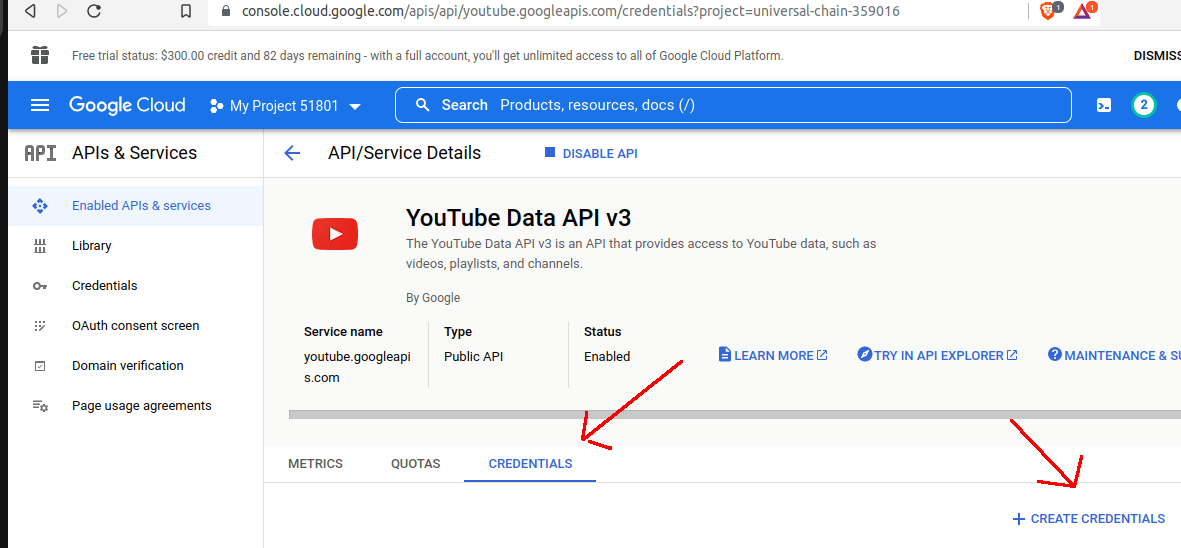
Task: Click the OAuth consent screen icon
Action: click(40, 326)
